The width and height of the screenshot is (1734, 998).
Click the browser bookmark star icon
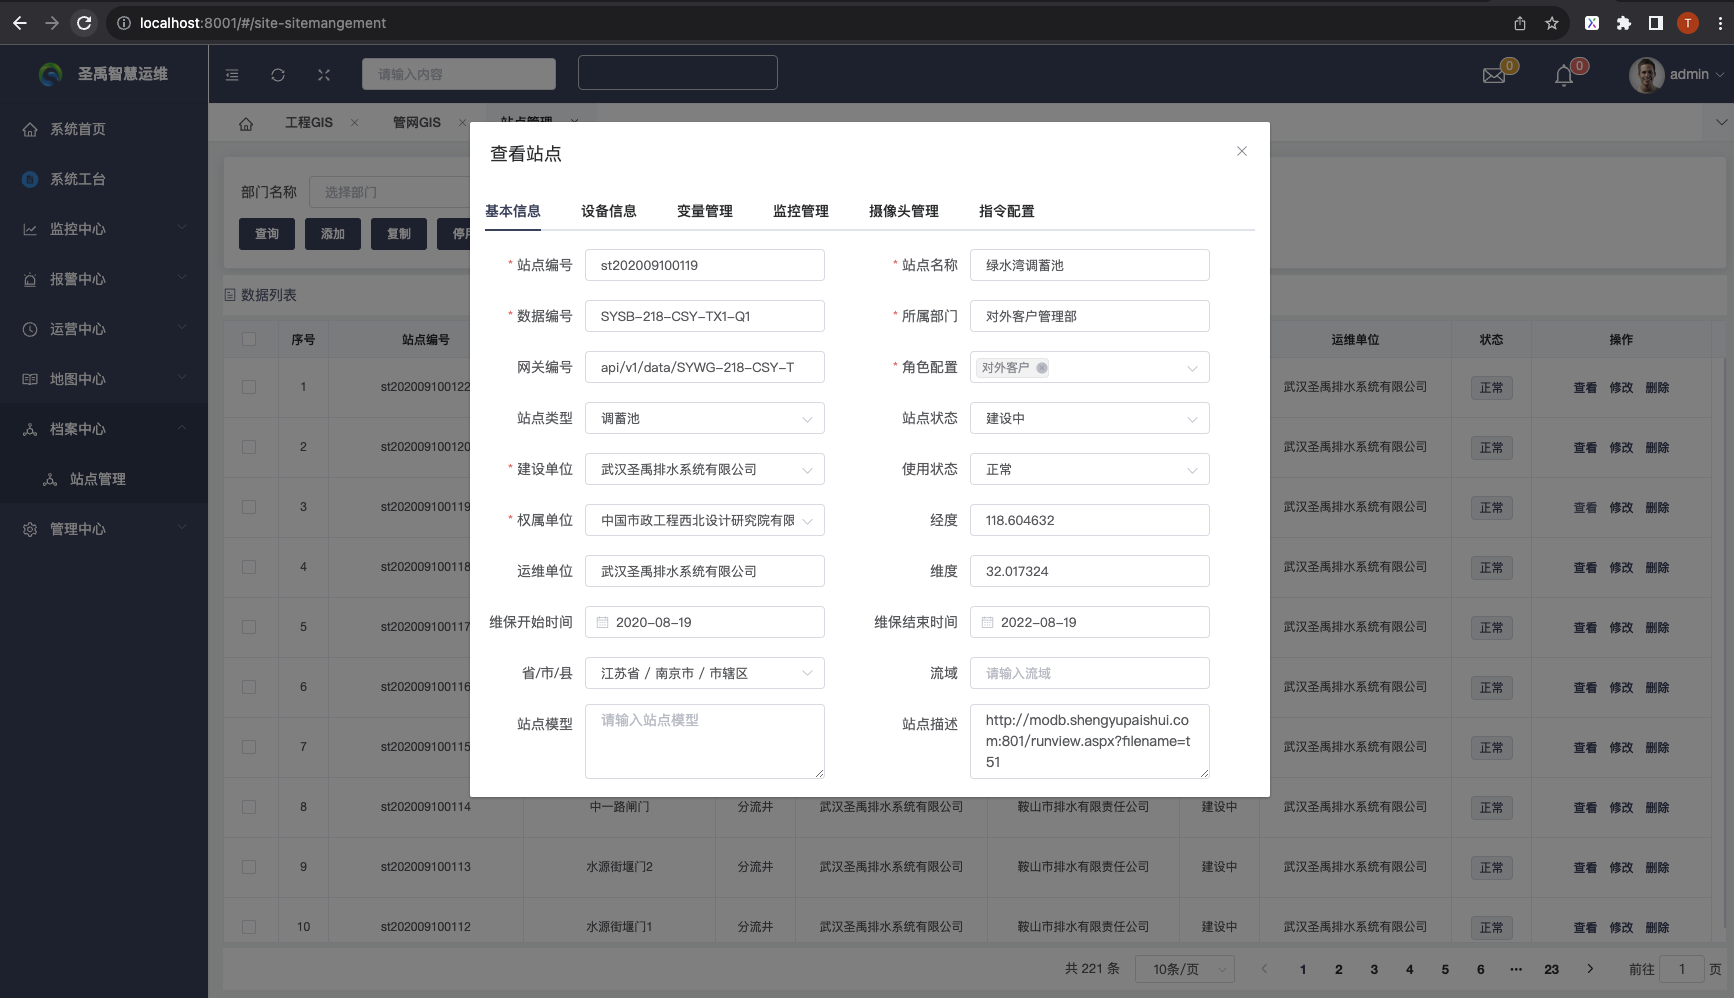[1551, 23]
